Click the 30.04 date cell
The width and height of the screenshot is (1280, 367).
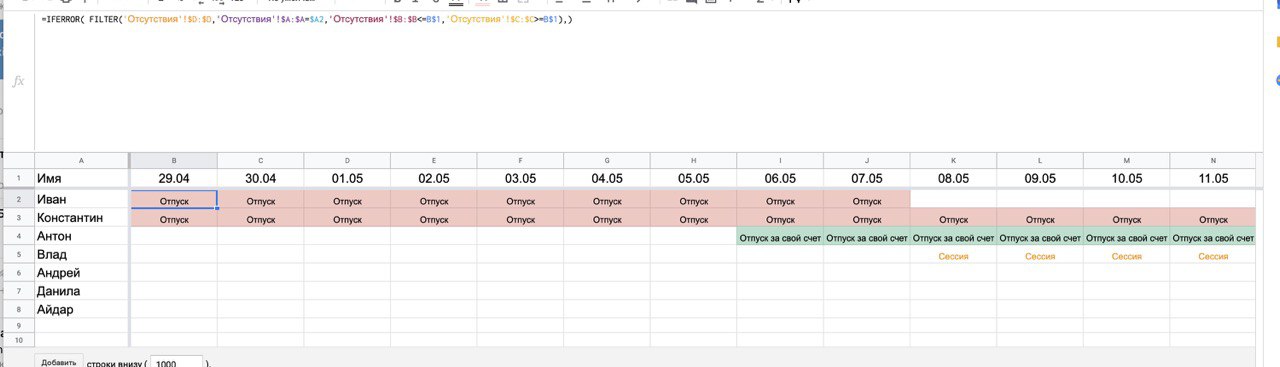pyautogui.click(x=261, y=179)
